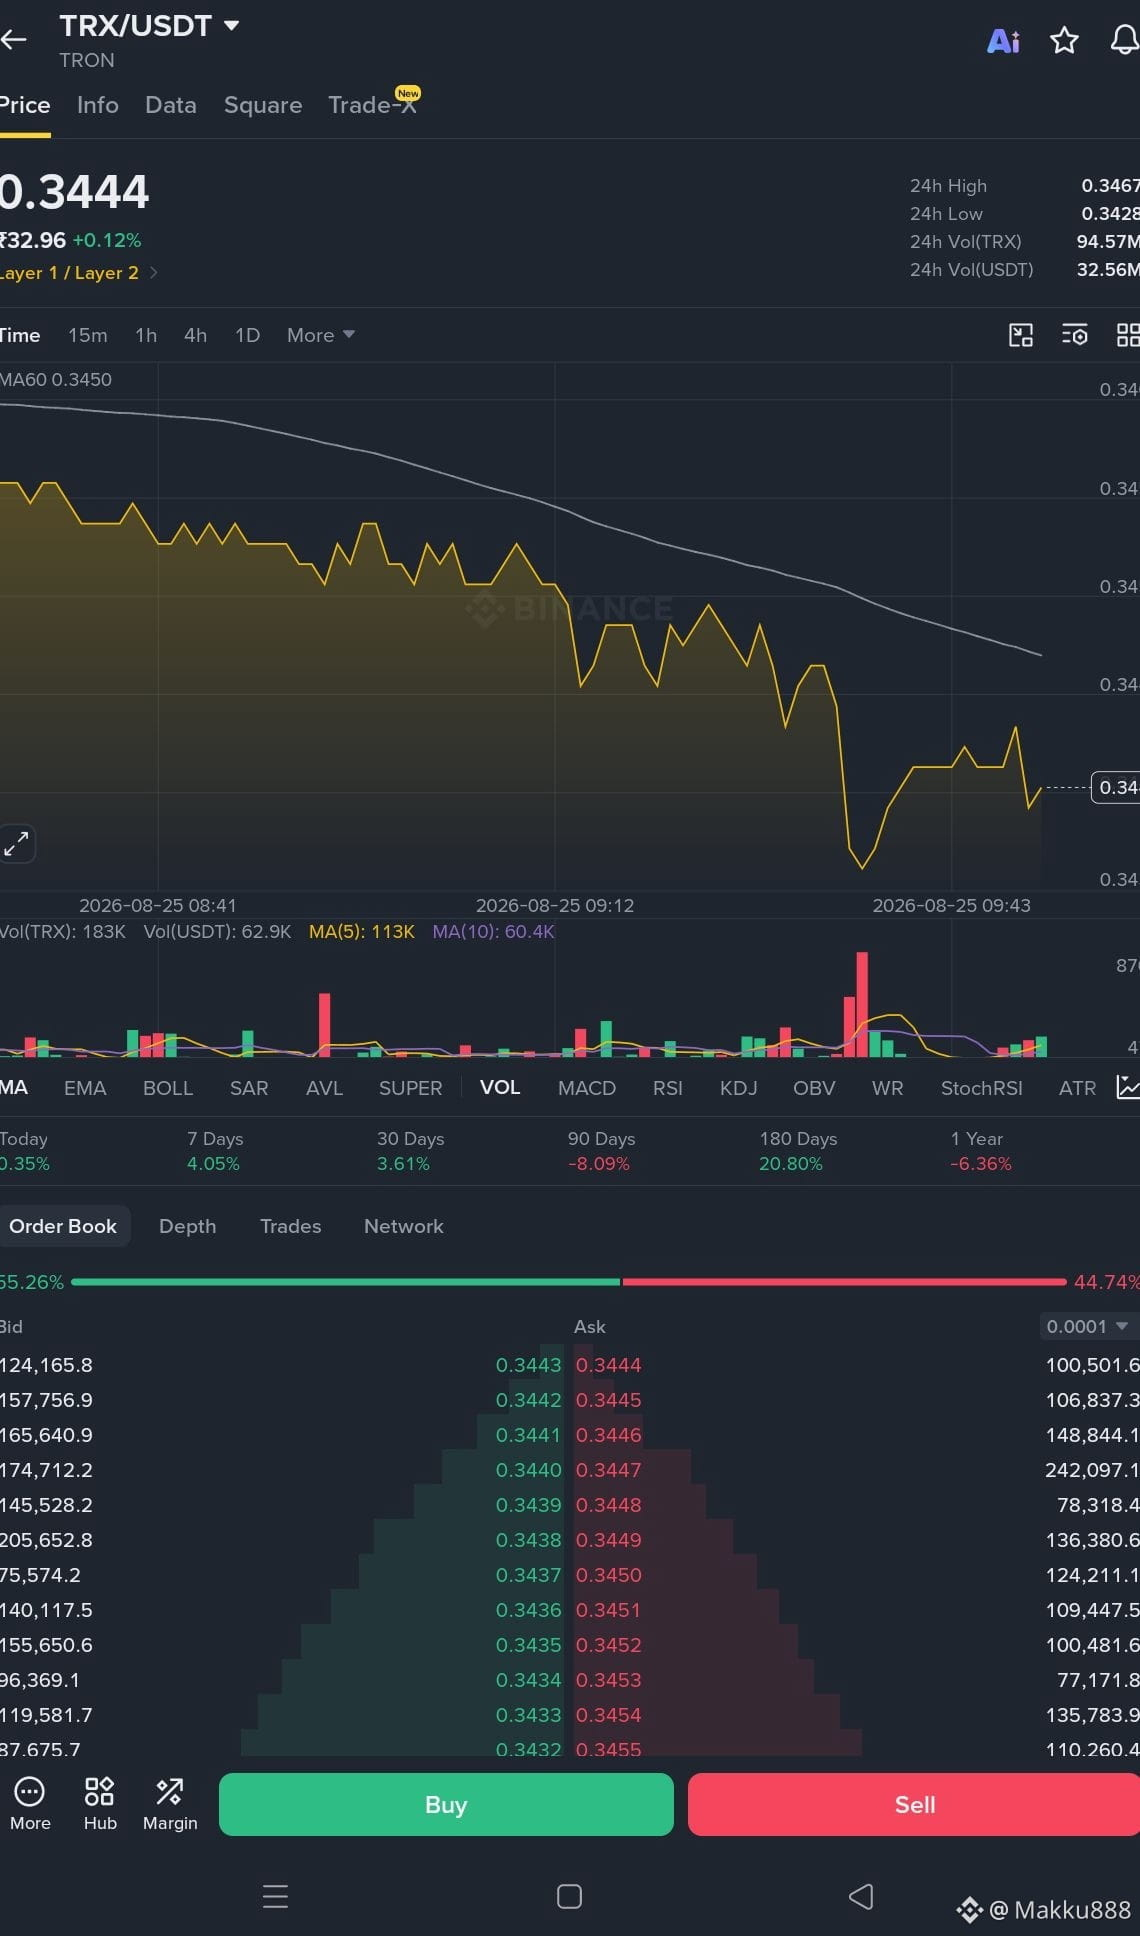The width and height of the screenshot is (1140, 1936).
Task: Open the Trade-X tab
Action: pos(373,104)
